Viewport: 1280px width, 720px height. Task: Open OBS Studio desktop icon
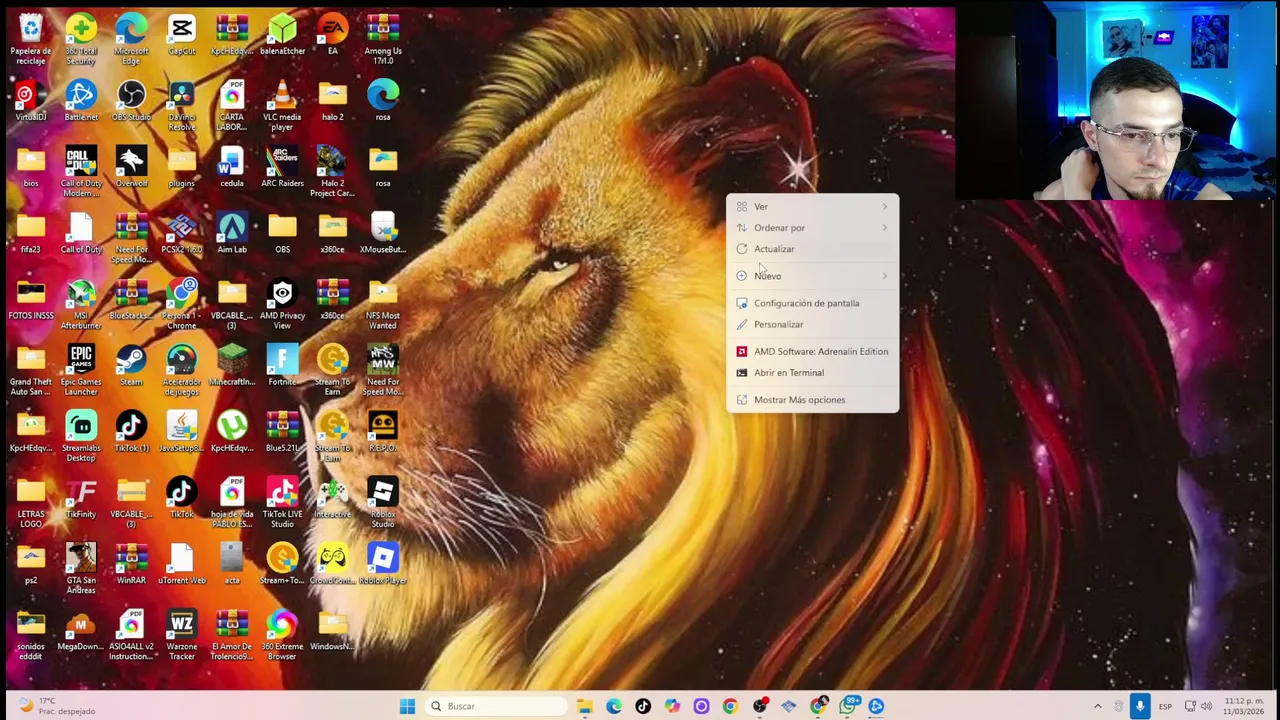coord(131,101)
